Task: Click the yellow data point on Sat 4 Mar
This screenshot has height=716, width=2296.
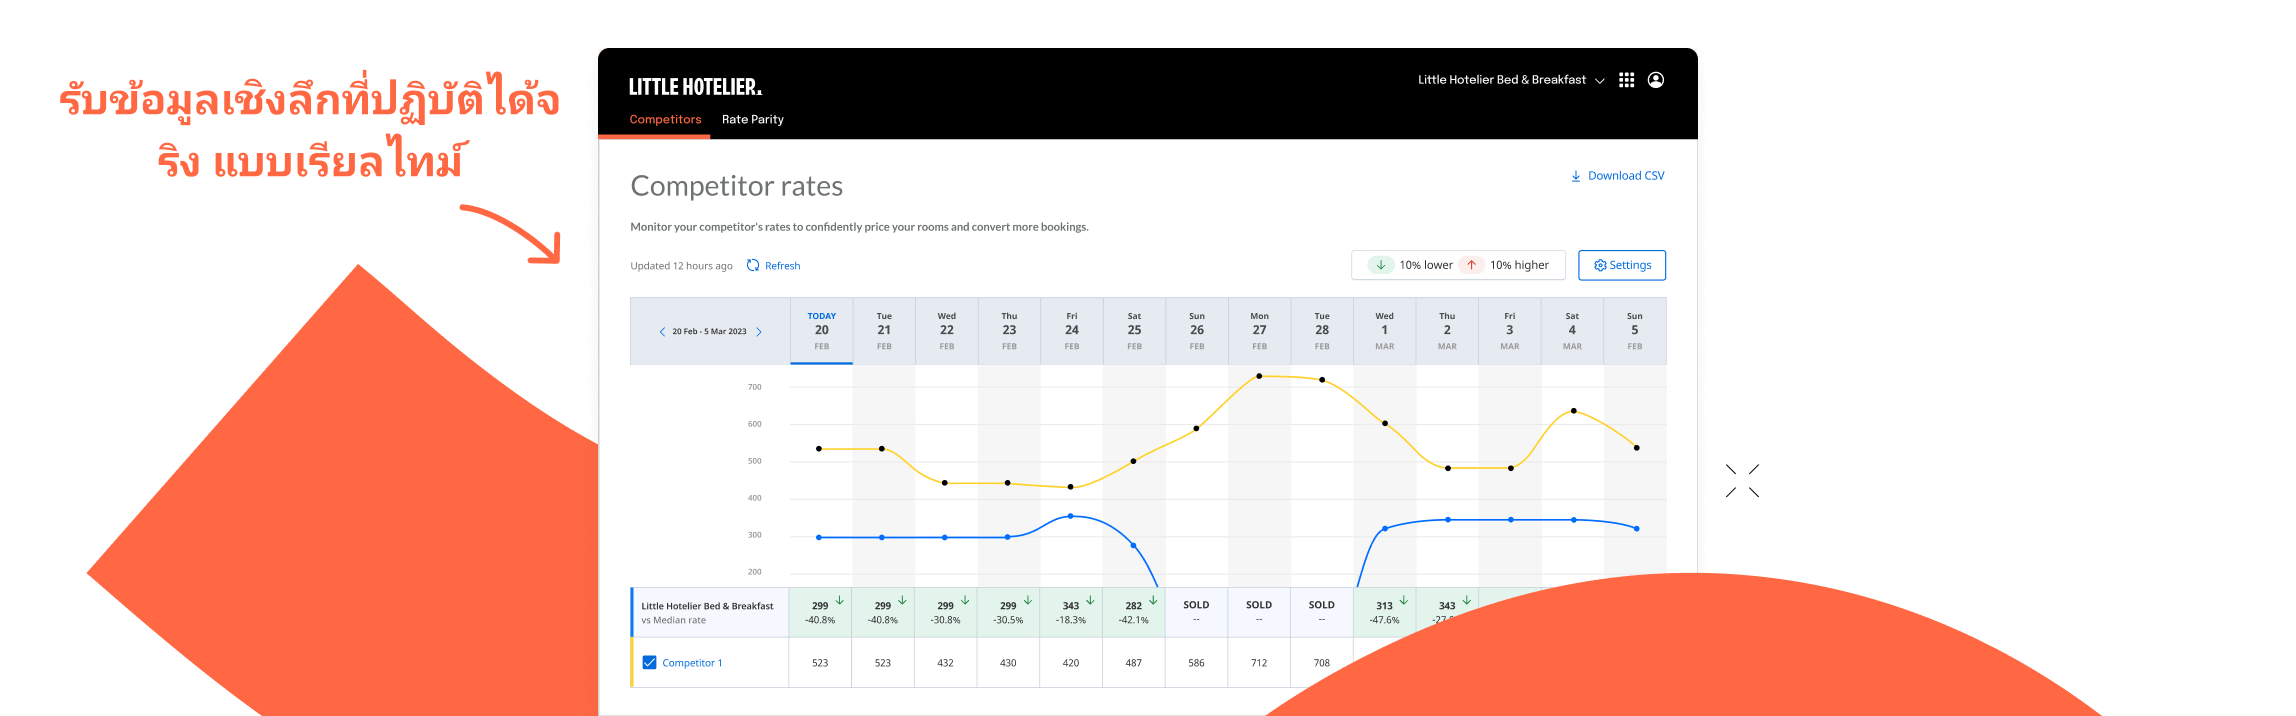Action: pos(1573,411)
